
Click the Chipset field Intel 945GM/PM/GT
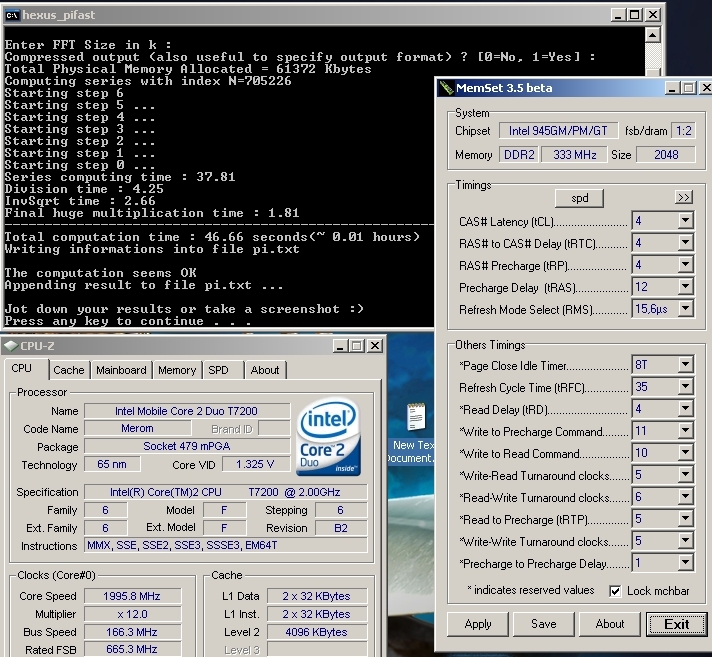point(558,131)
